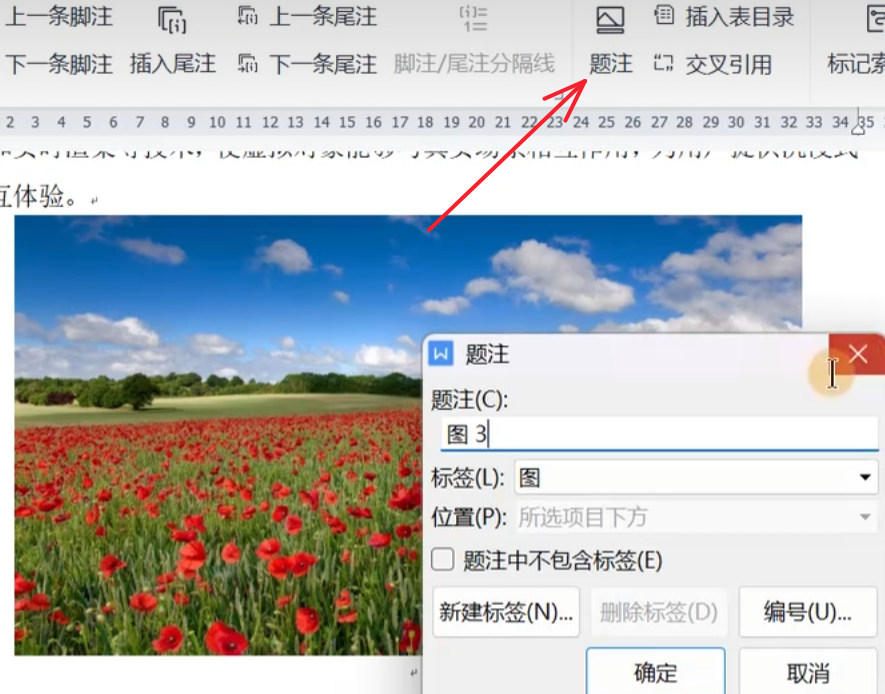Click previous endnote icon beside 上一条尾注
Viewport: 885px width, 694px height.
click(x=248, y=16)
